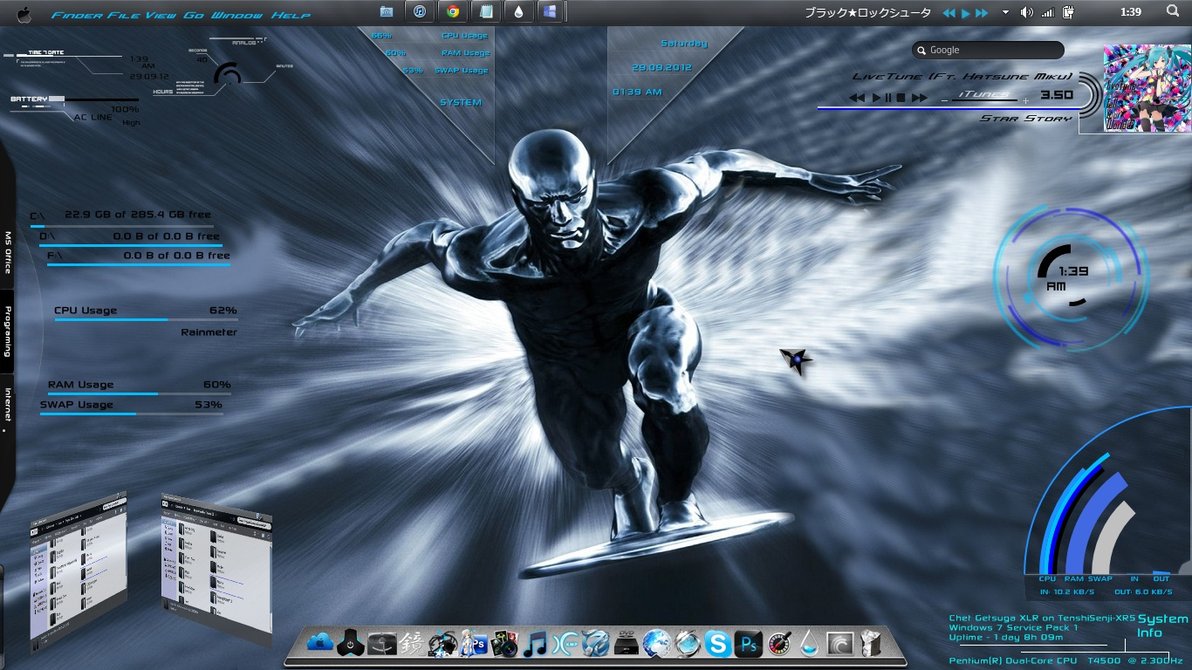Select the Internet side tab

coord(7,406)
